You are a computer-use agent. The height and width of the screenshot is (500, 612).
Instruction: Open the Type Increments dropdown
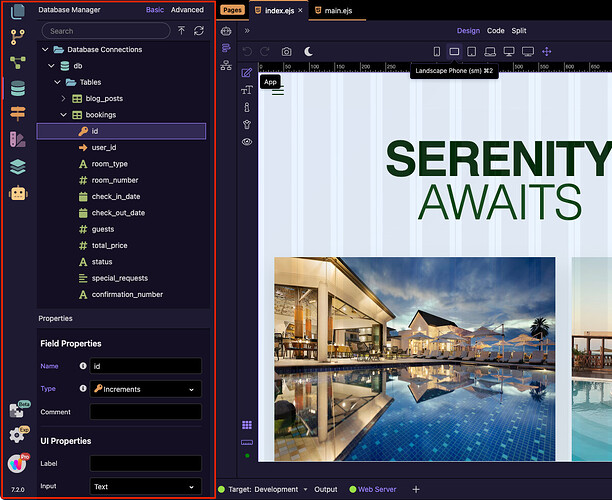145,388
